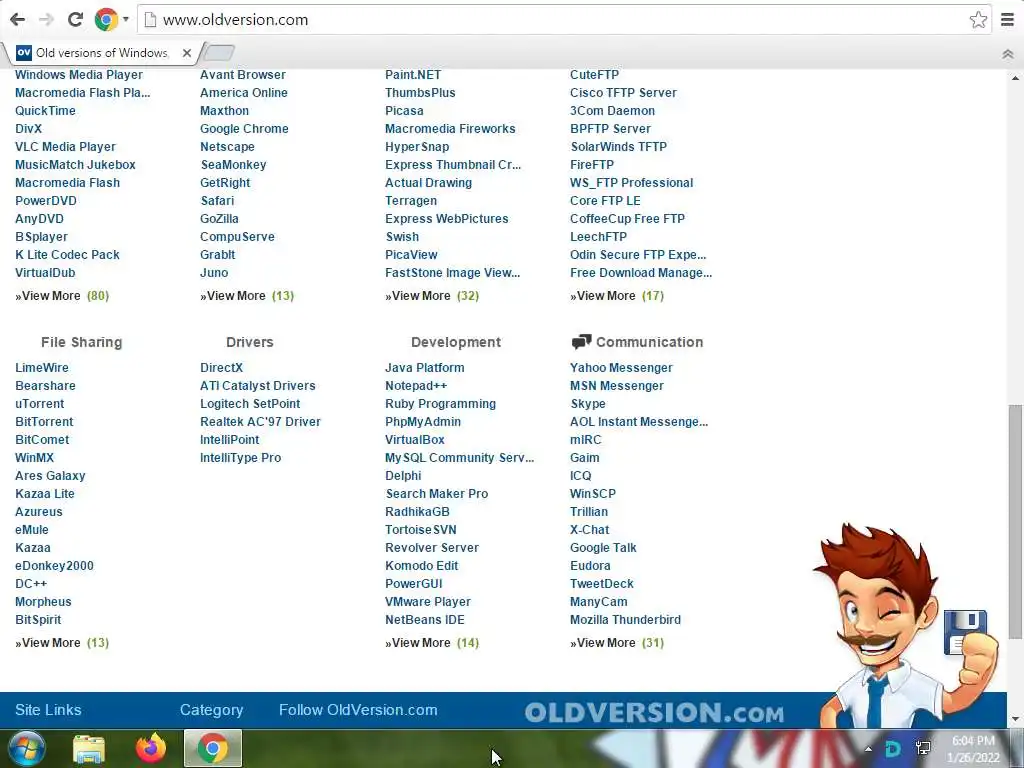Click the Category footer heading
The height and width of the screenshot is (768, 1024).
click(x=212, y=710)
